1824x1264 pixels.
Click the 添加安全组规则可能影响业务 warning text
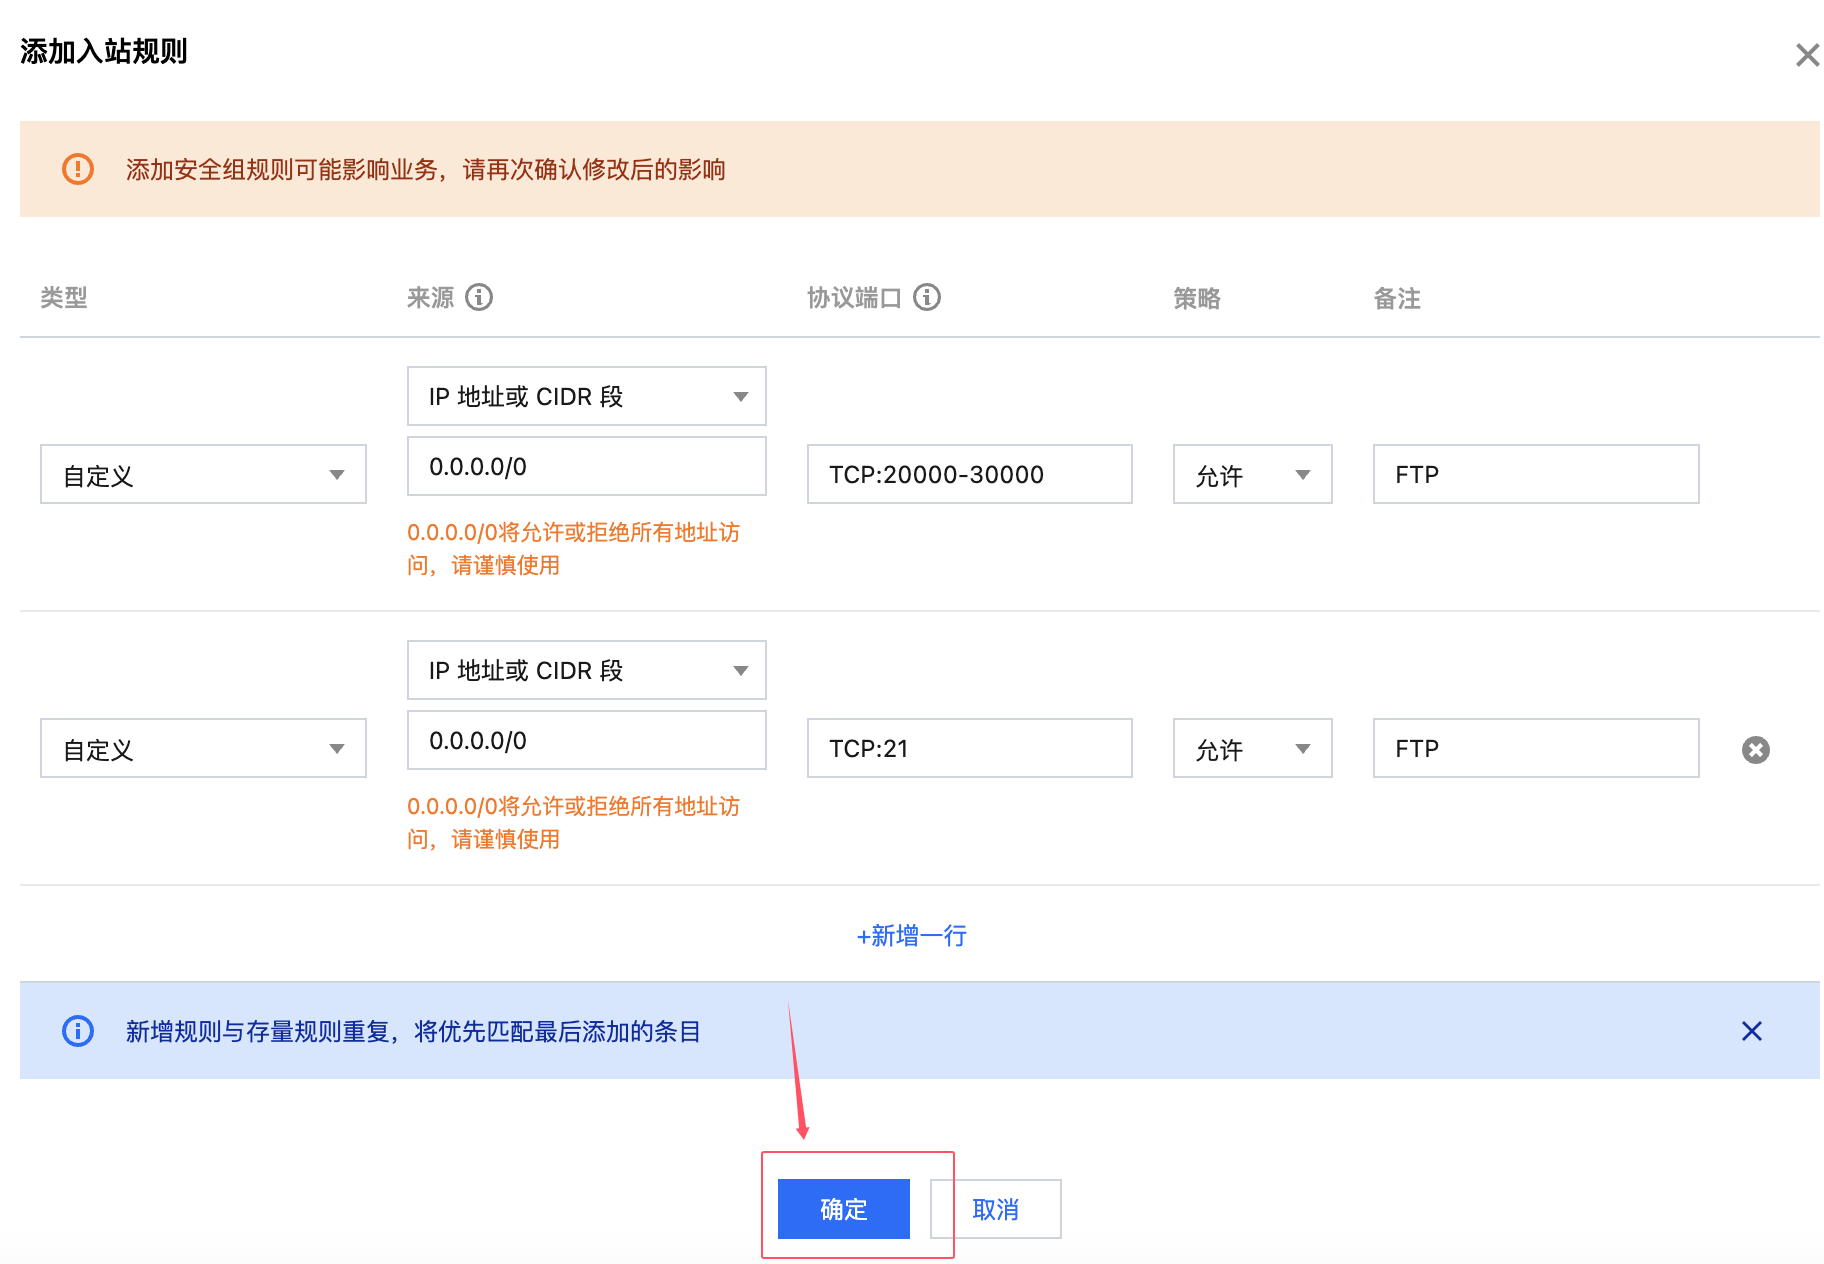(x=426, y=169)
